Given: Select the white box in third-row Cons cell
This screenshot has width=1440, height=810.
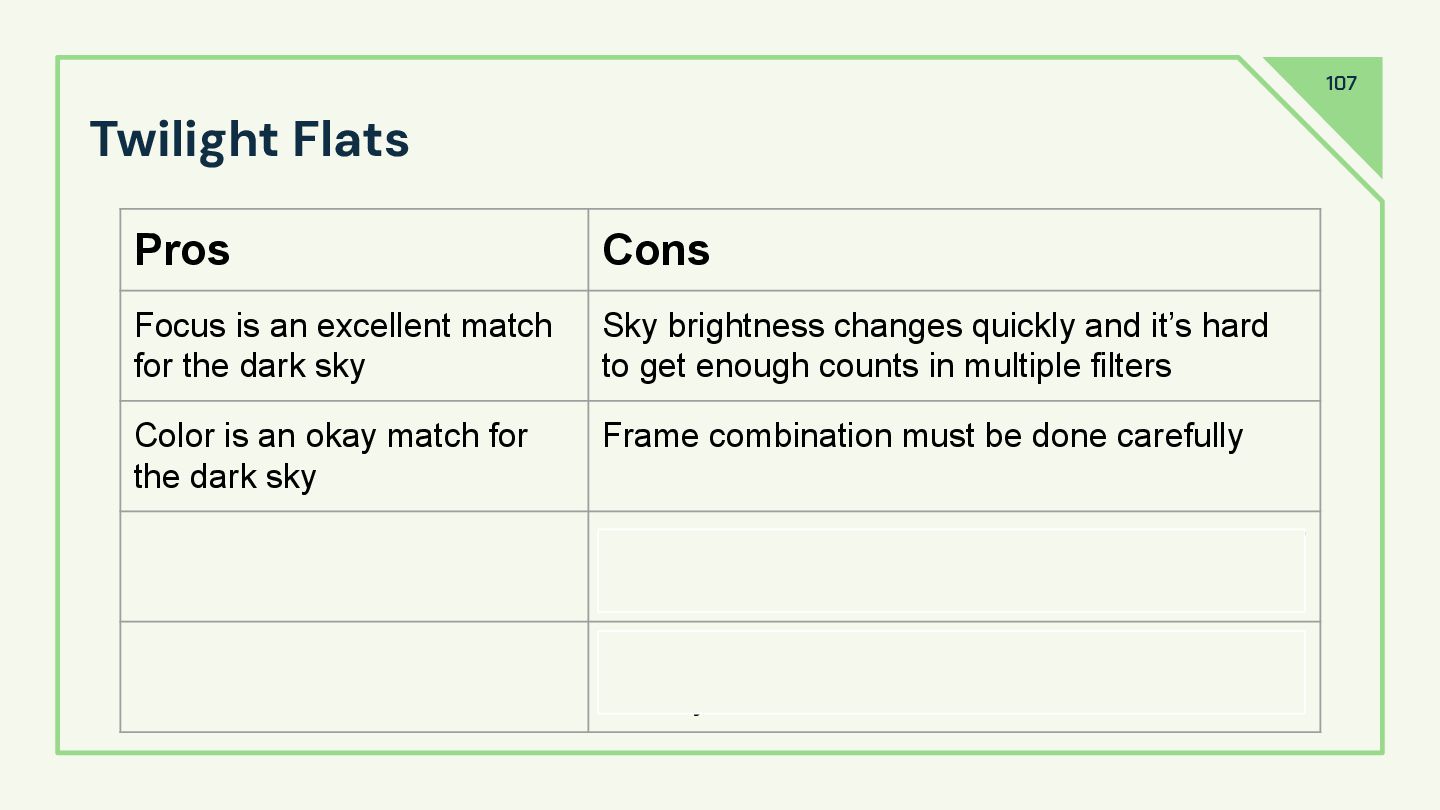Looking at the screenshot, I should pyautogui.click(x=951, y=571).
